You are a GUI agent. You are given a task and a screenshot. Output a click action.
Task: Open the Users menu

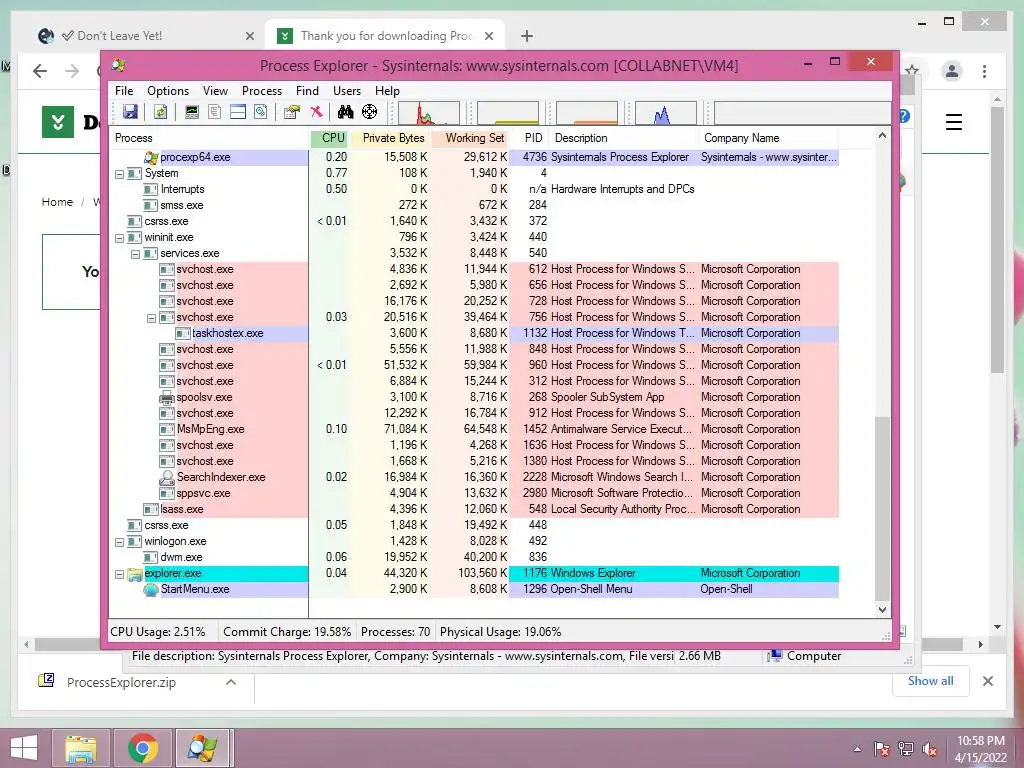click(347, 91)
